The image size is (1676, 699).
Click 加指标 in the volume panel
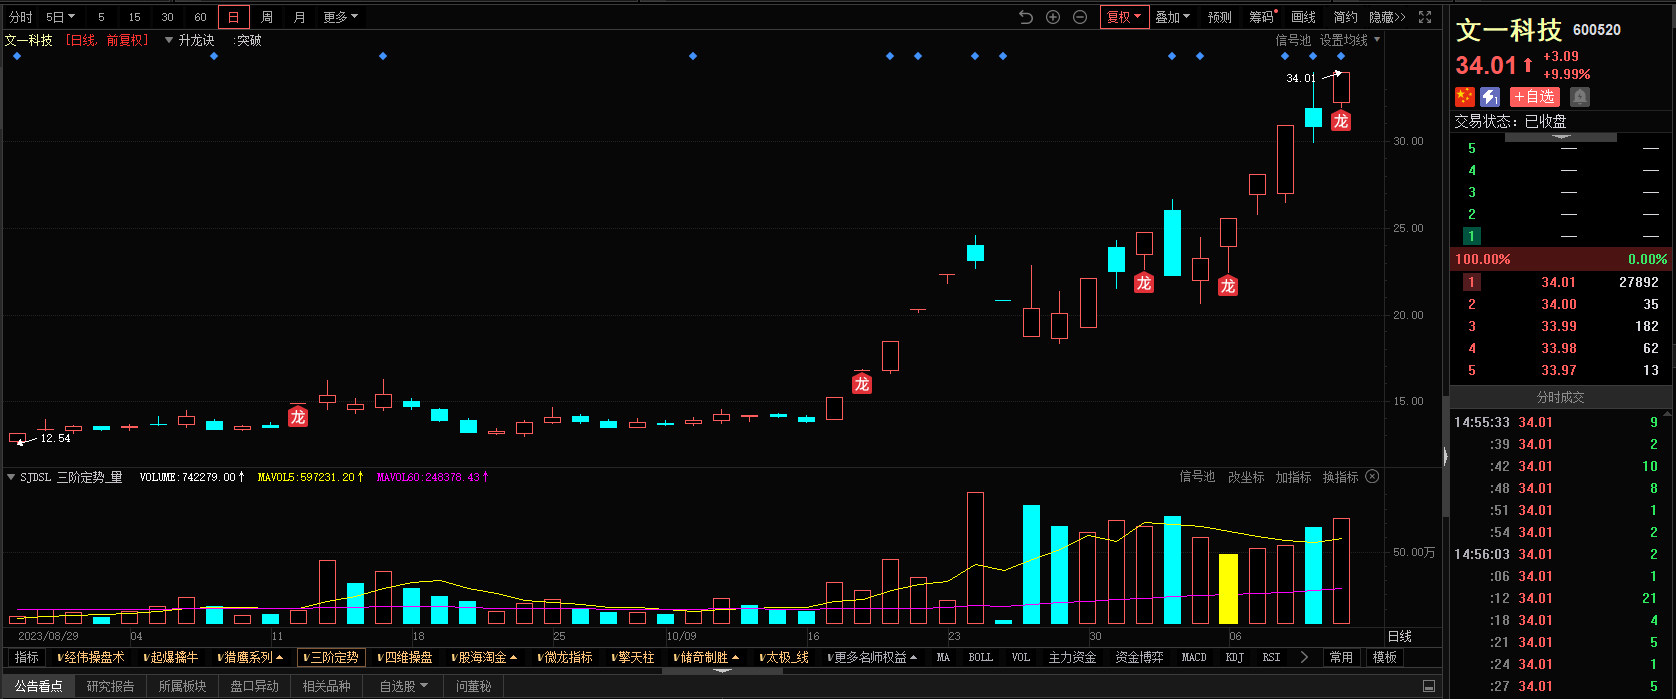[1293, 477]
